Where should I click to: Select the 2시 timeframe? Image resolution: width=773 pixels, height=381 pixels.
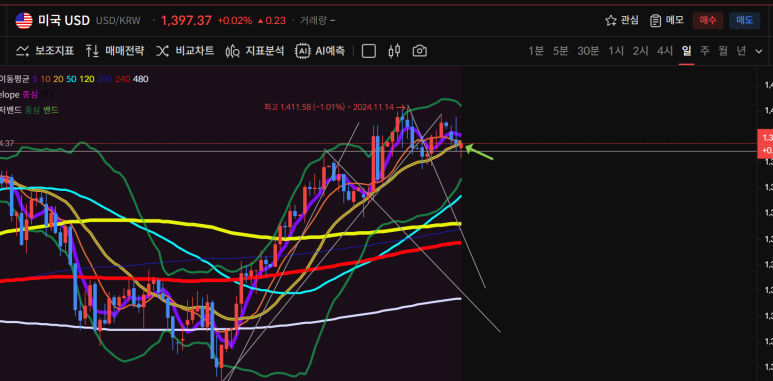640,51
